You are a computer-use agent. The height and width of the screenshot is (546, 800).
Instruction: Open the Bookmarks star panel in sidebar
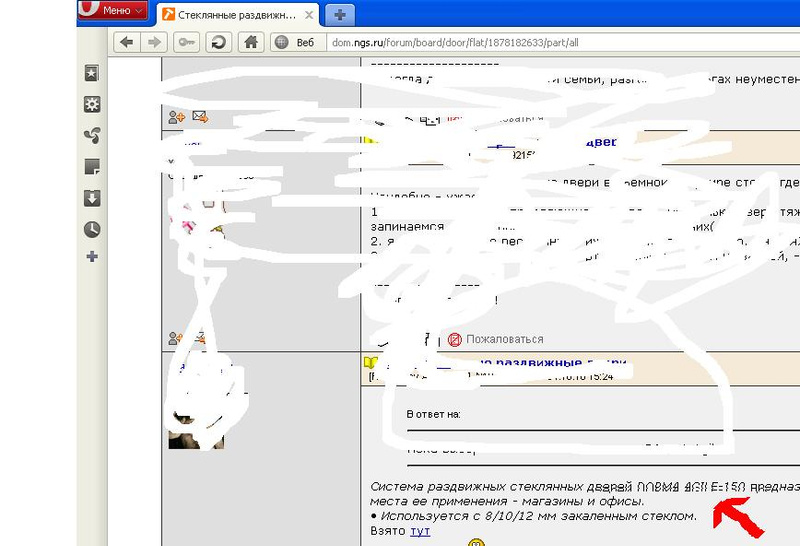(x=92, y=73)
